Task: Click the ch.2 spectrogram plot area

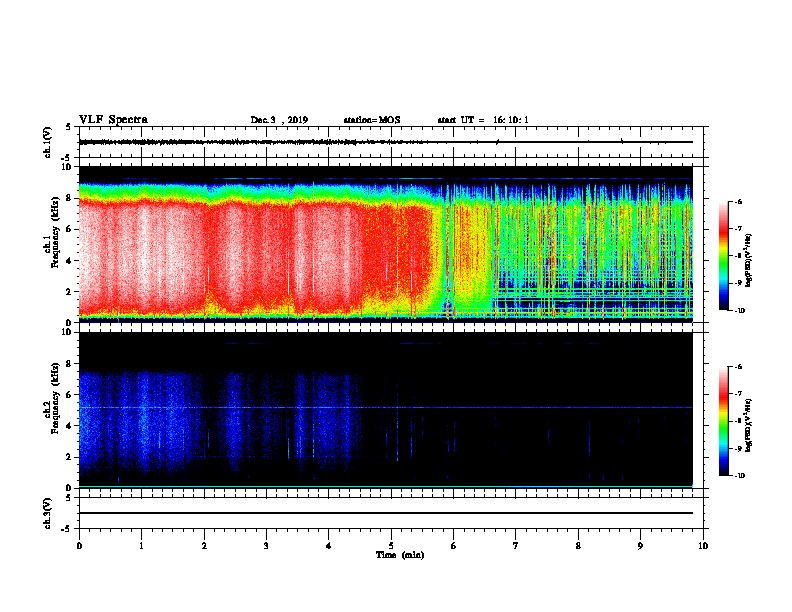Action: (386, 410)
